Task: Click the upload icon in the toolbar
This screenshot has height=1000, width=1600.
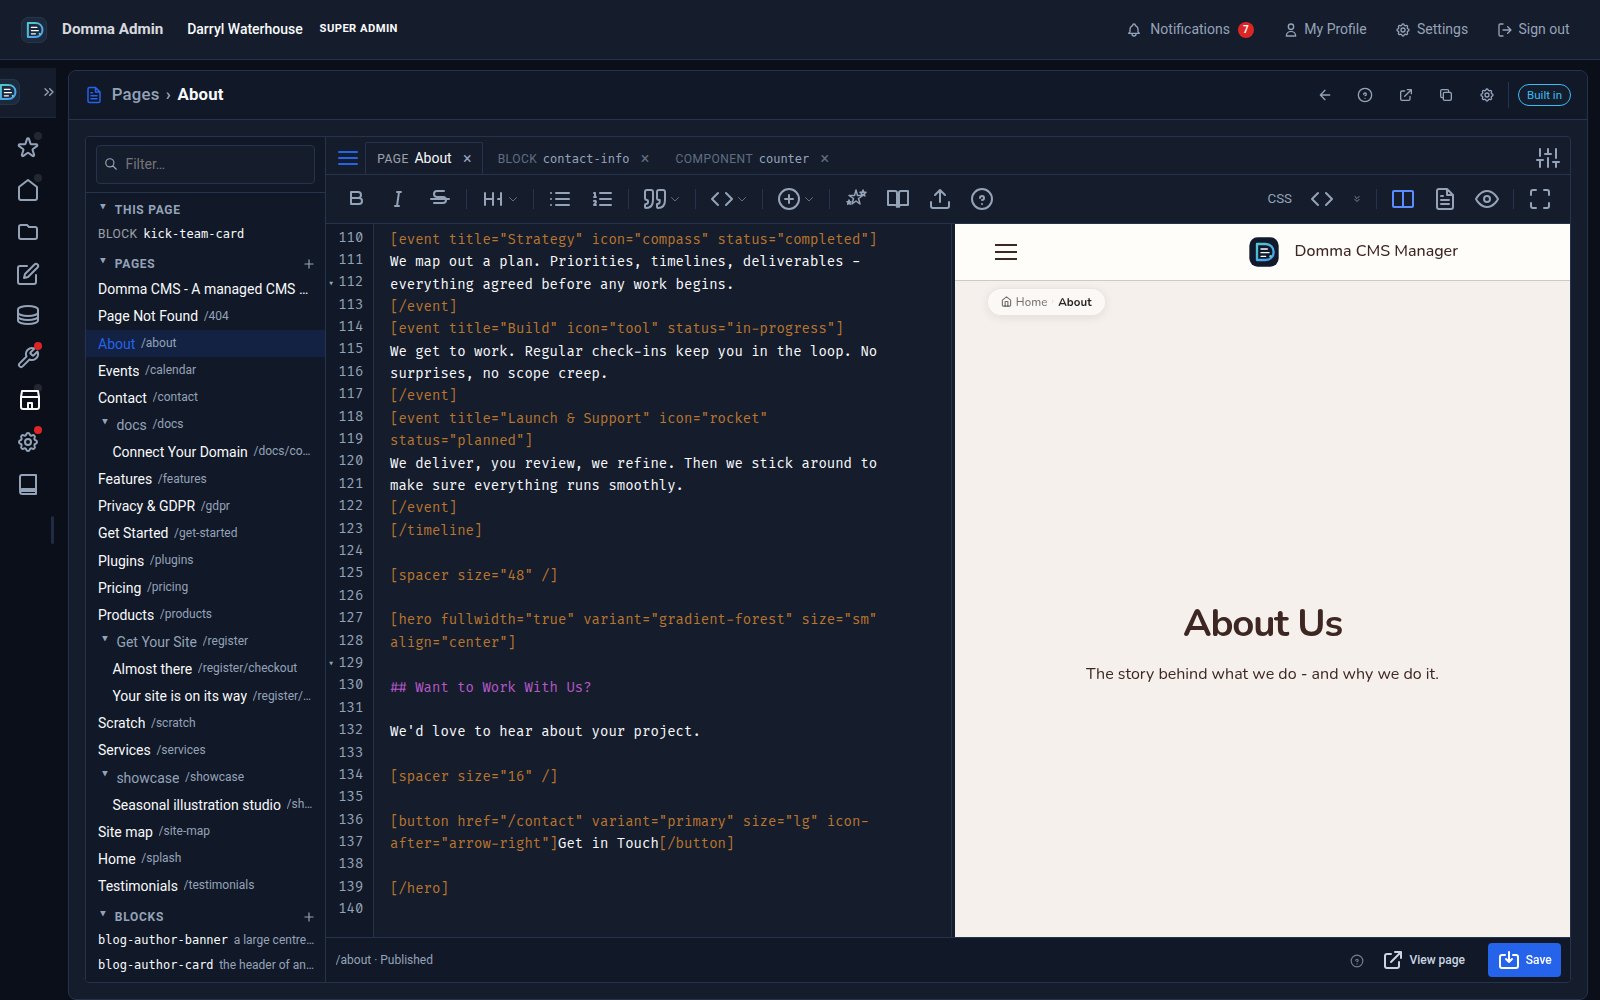Action: (x=940, y=199)
